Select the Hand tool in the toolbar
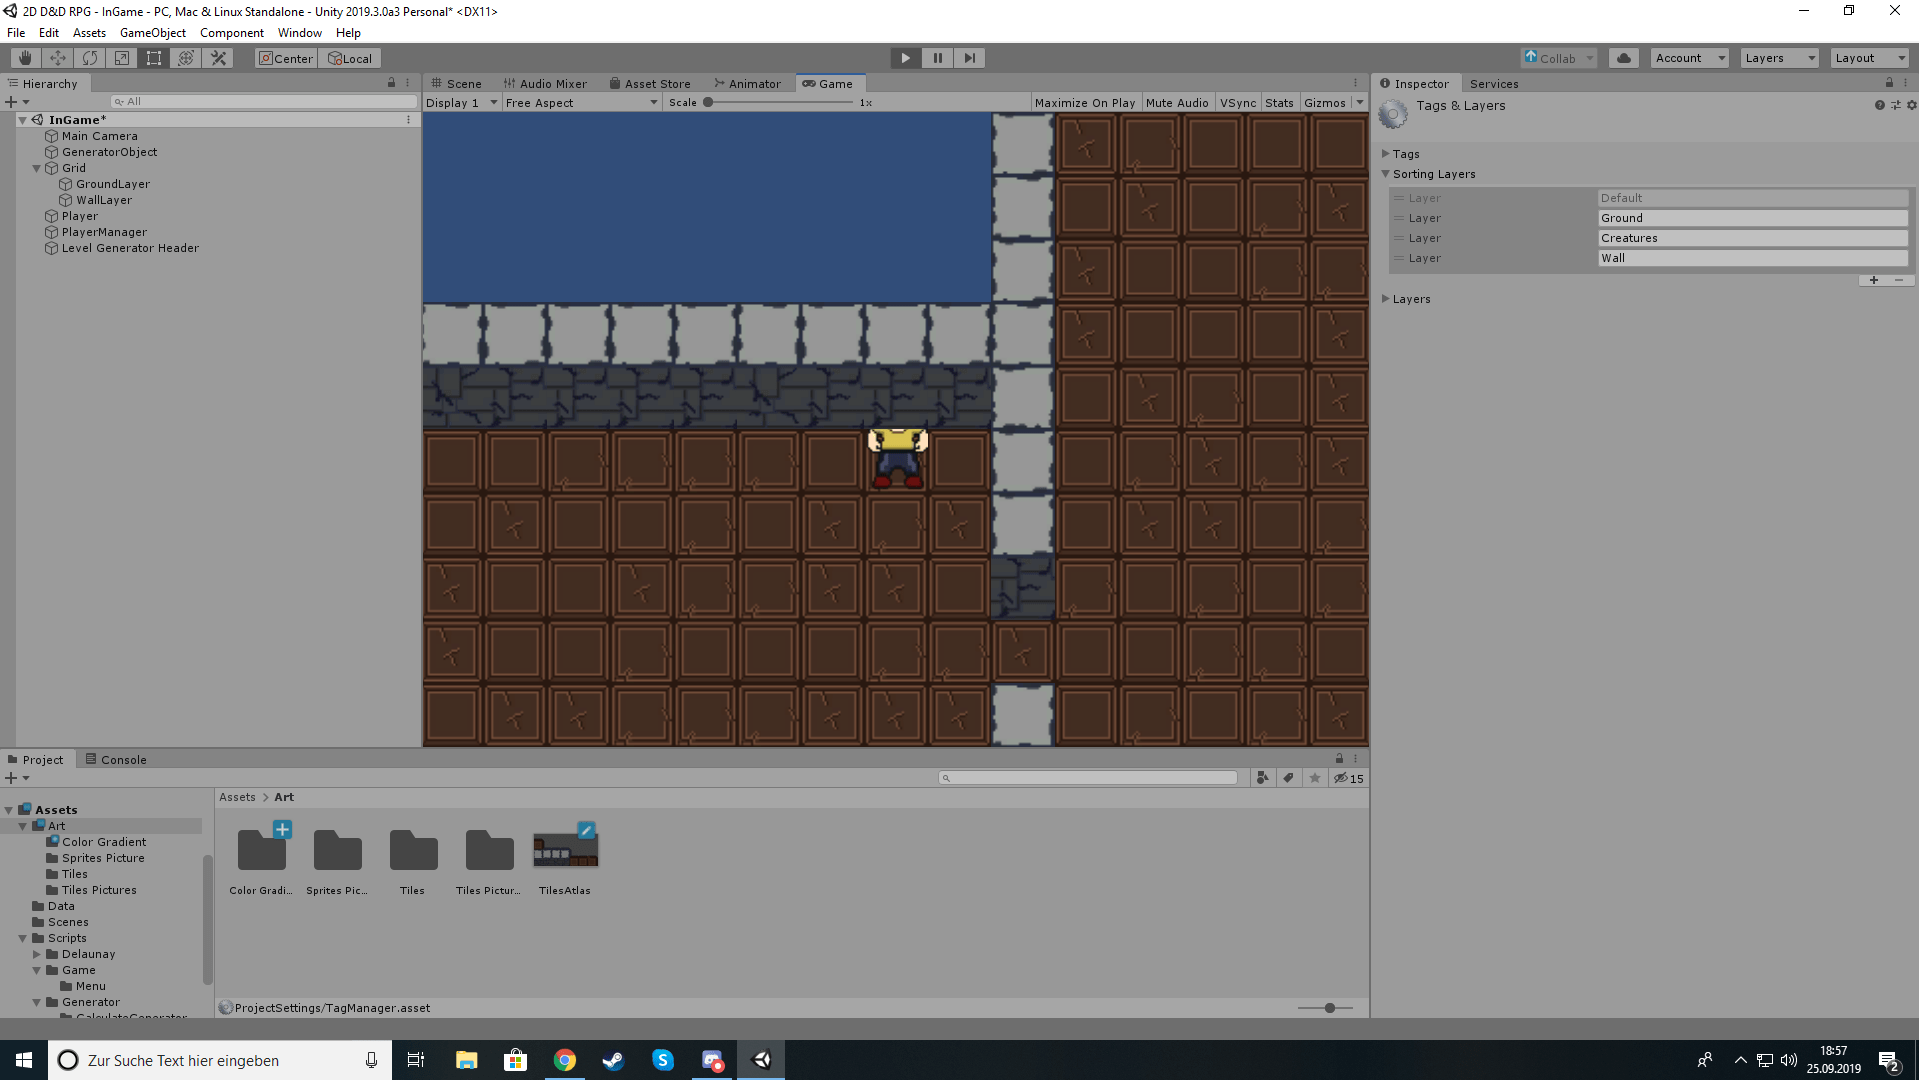Image resolution: width=1919 pixels, height=1080 pixels. click(x=24, y=57)
